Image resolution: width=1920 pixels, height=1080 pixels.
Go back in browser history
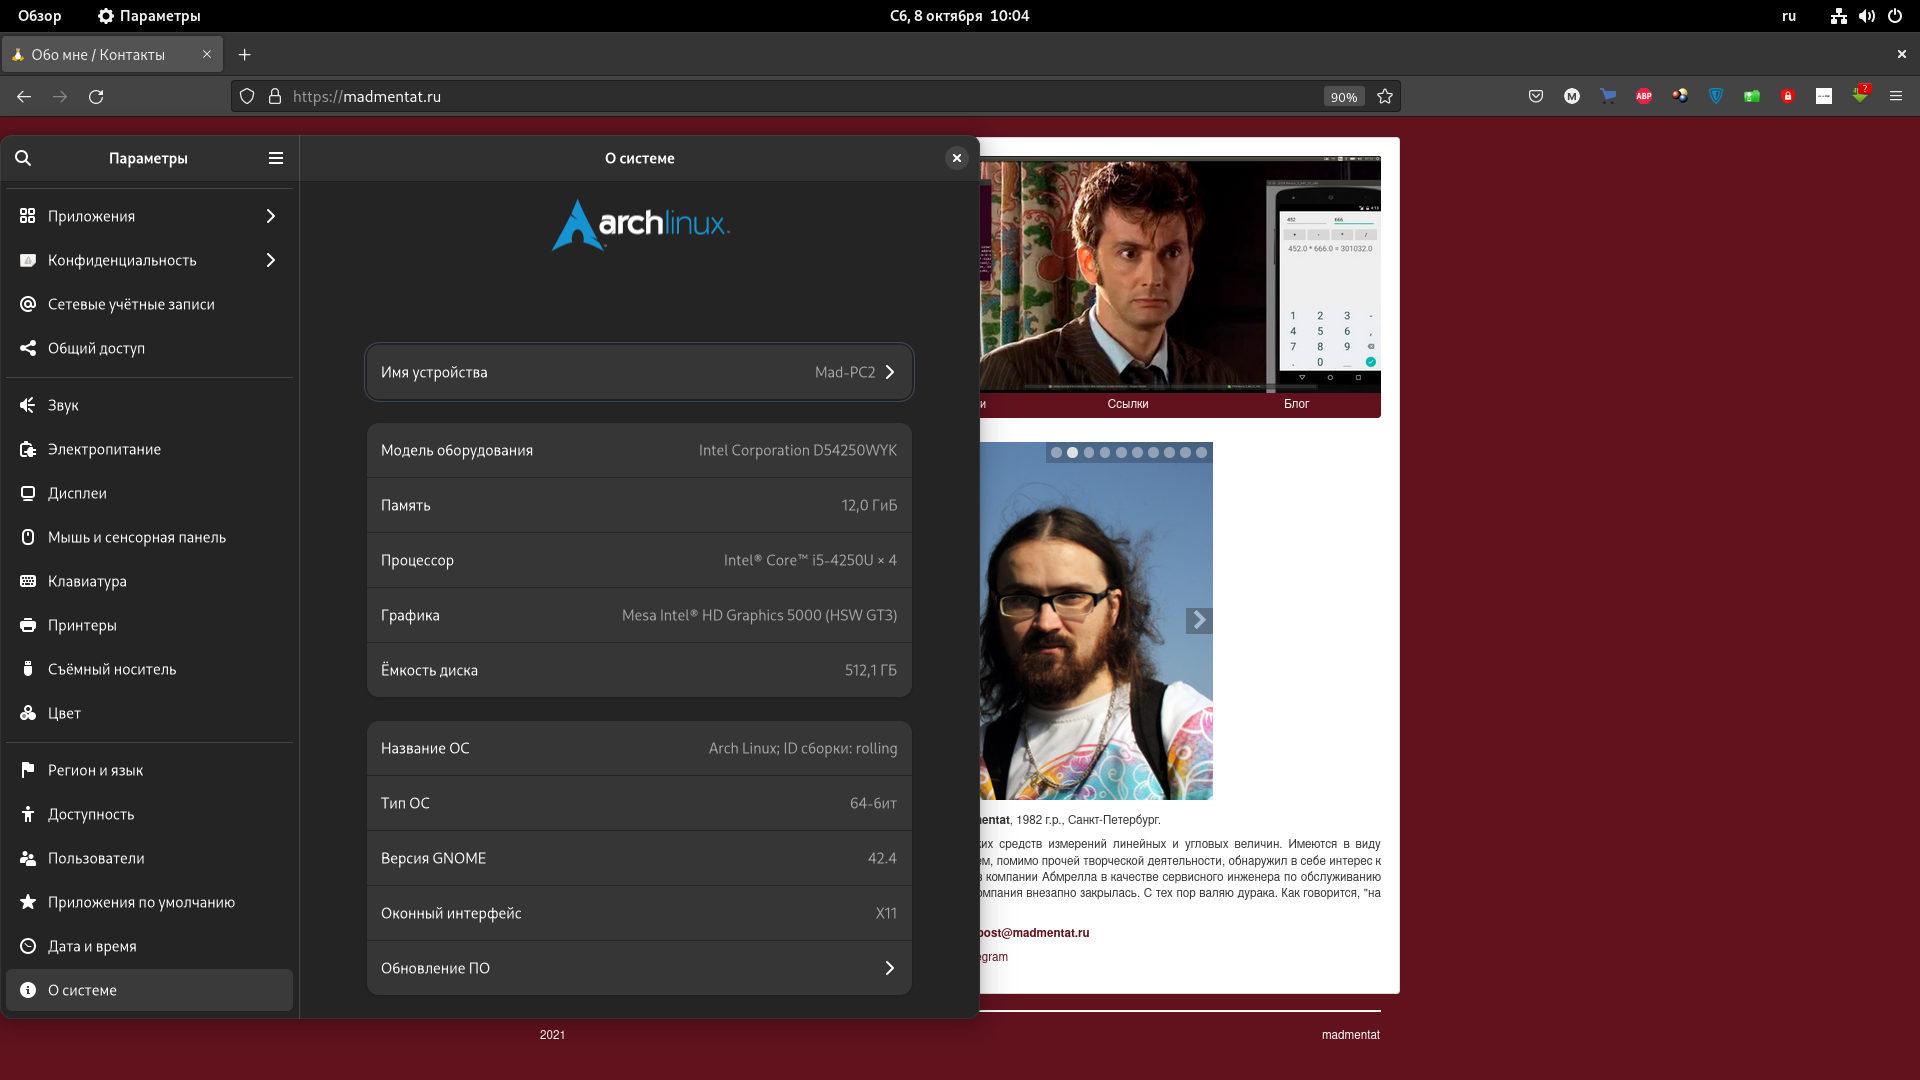[24, 96]
